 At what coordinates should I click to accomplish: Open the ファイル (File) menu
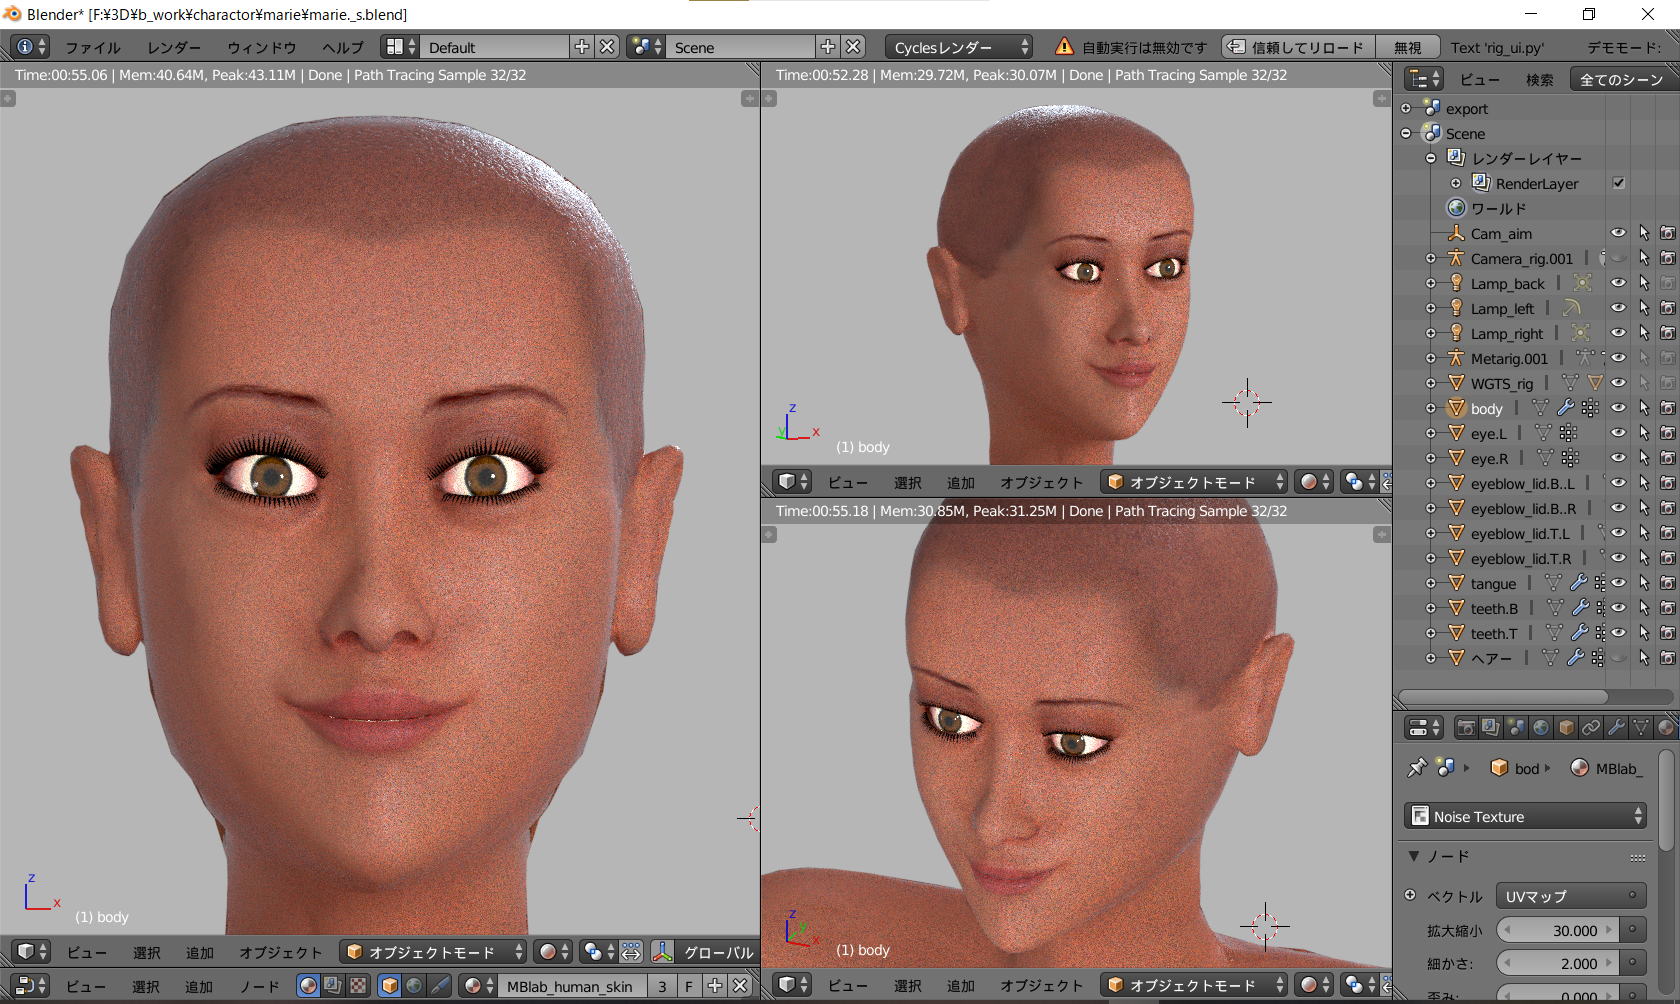coord(92,47)
